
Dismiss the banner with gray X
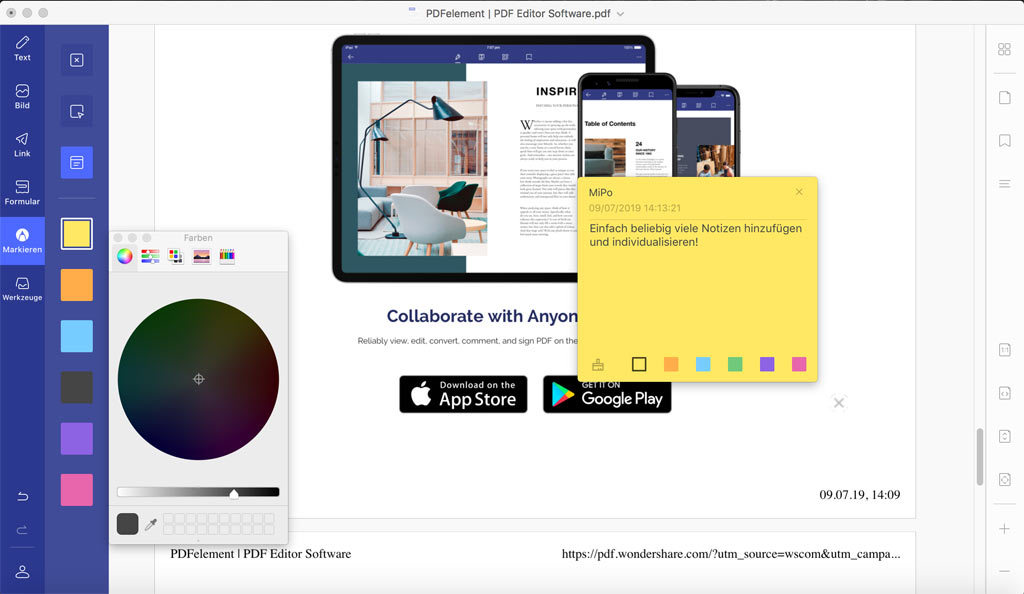click(x=839, y=403)
